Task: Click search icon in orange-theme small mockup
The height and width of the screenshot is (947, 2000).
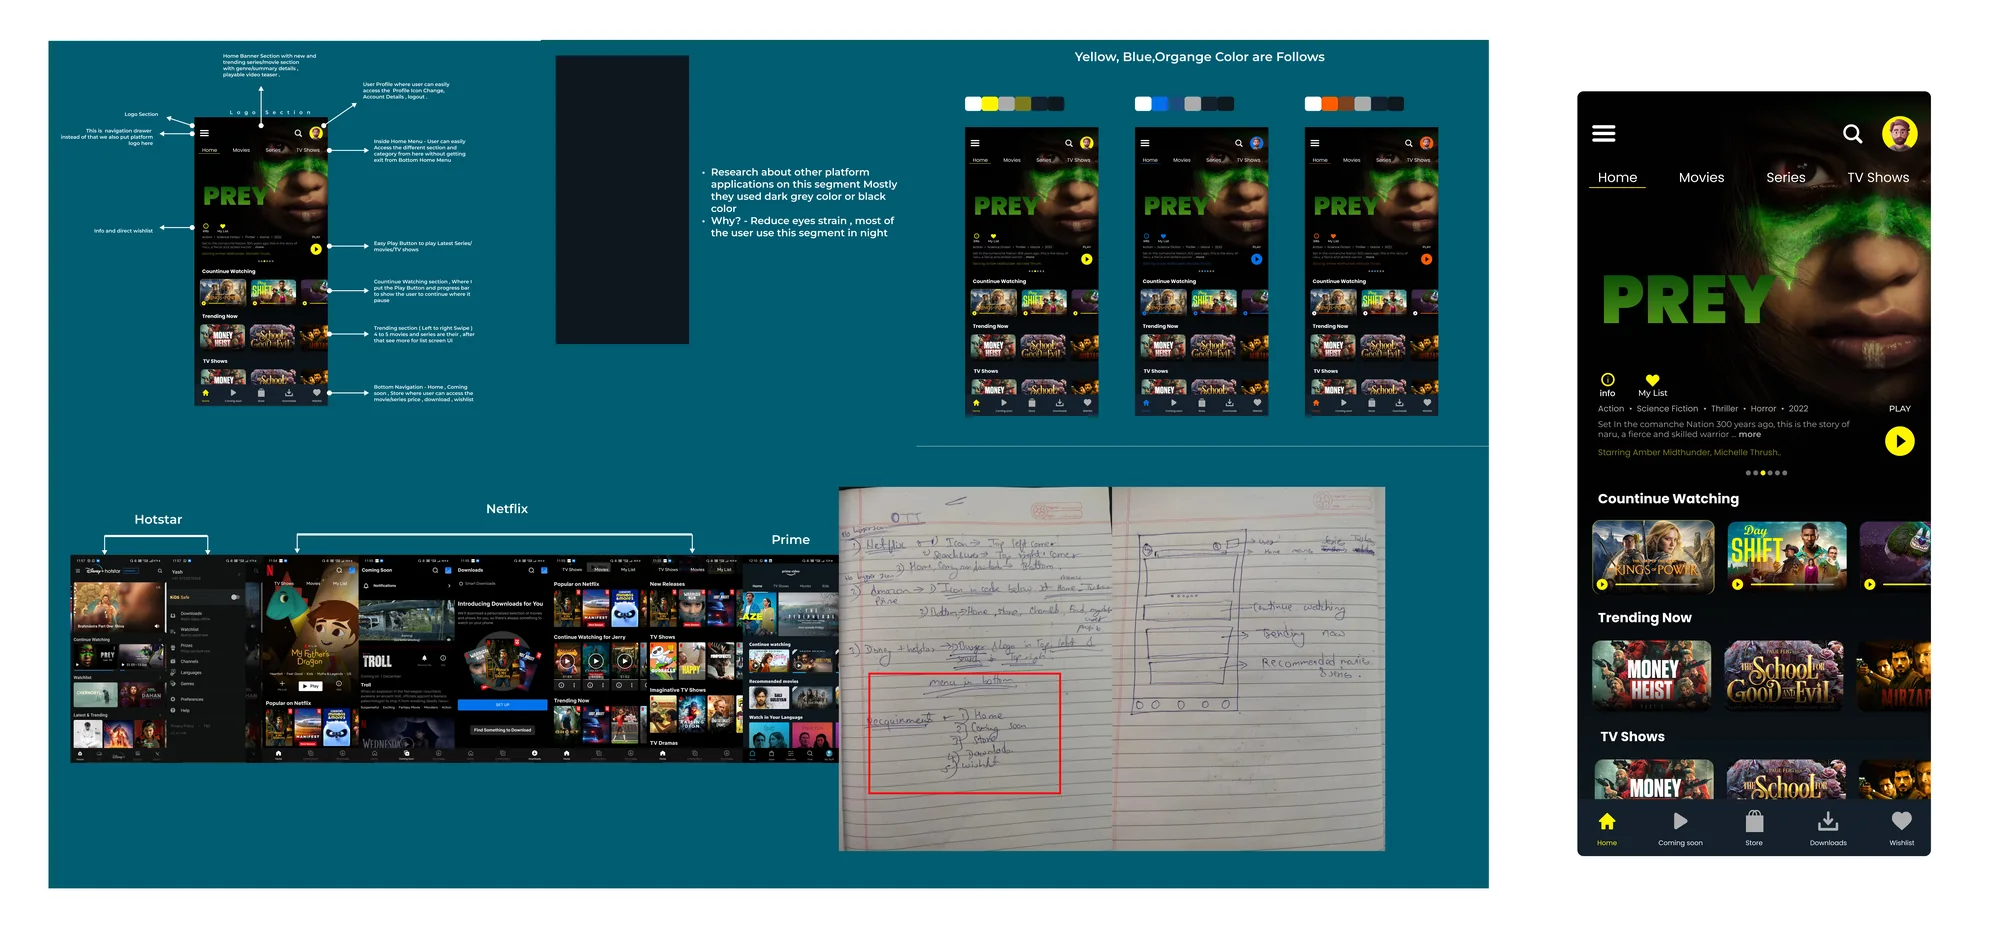Action: pyautogui.click(x=1408, y=143)
